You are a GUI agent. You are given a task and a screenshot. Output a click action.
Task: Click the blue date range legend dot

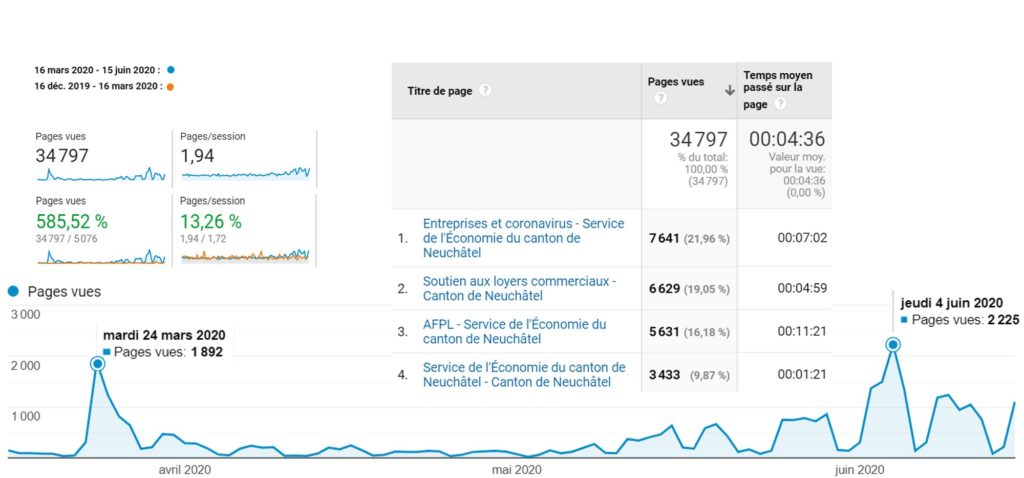pyautogui.click(x=171, y=70)
